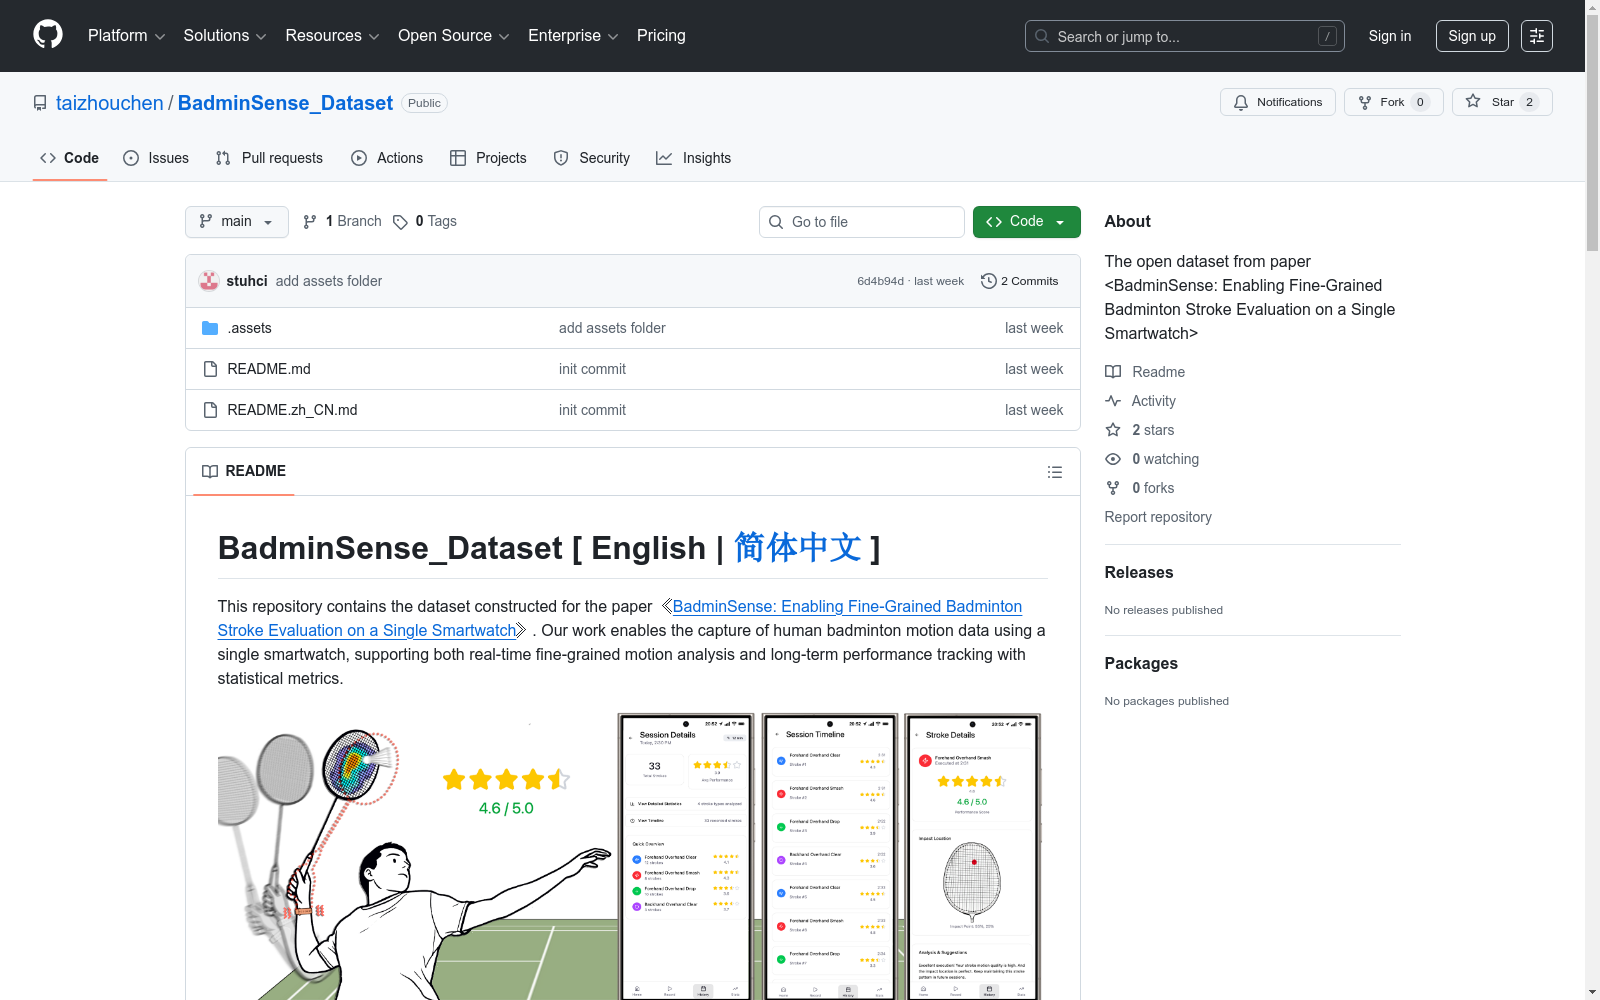
Task: Switch to the Projects tab
Action: click(488, 158)
